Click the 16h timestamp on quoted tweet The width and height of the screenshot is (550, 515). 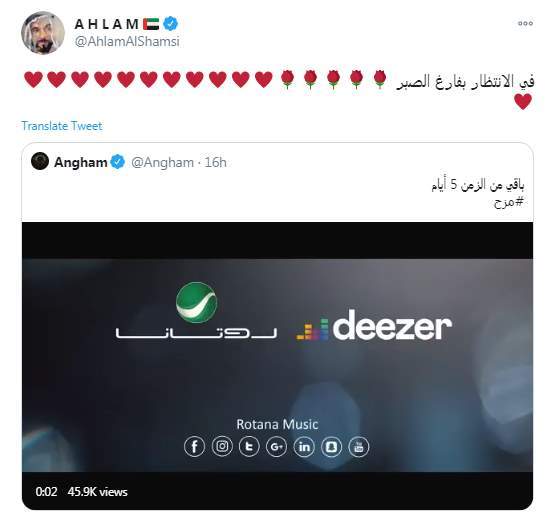click(x=215, y=162)
